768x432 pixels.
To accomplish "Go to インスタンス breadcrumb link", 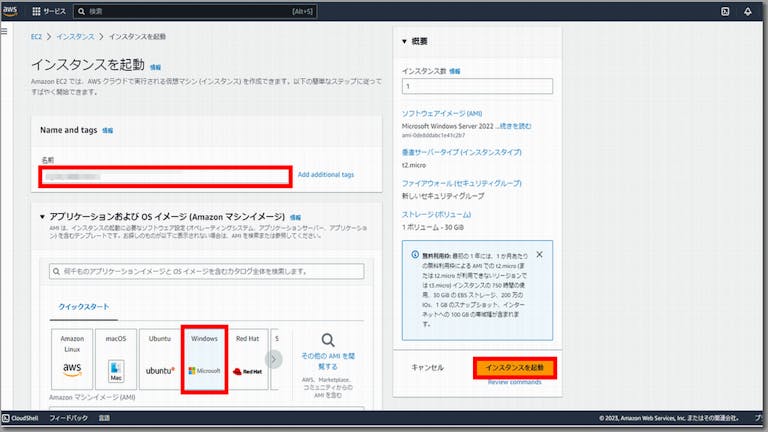I will (x=75, y=37).
